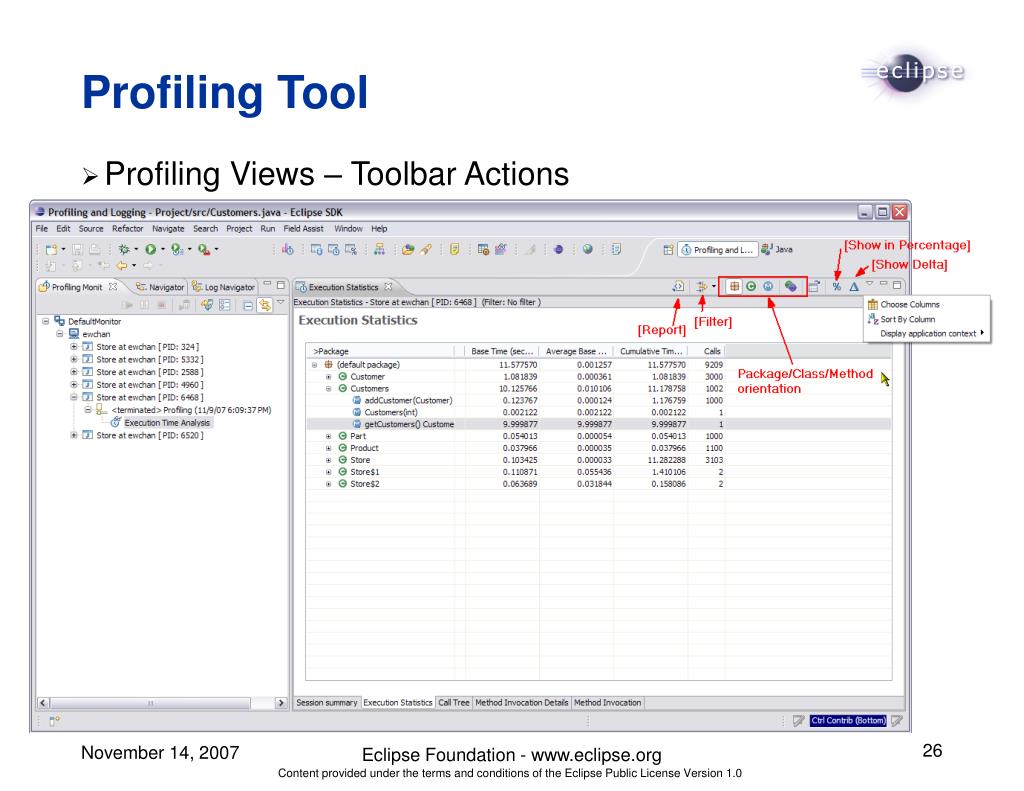This screenshot has height=791, width=1024.
Task: Click the Report toolbar icon
Action: click(x=679, y=286)
